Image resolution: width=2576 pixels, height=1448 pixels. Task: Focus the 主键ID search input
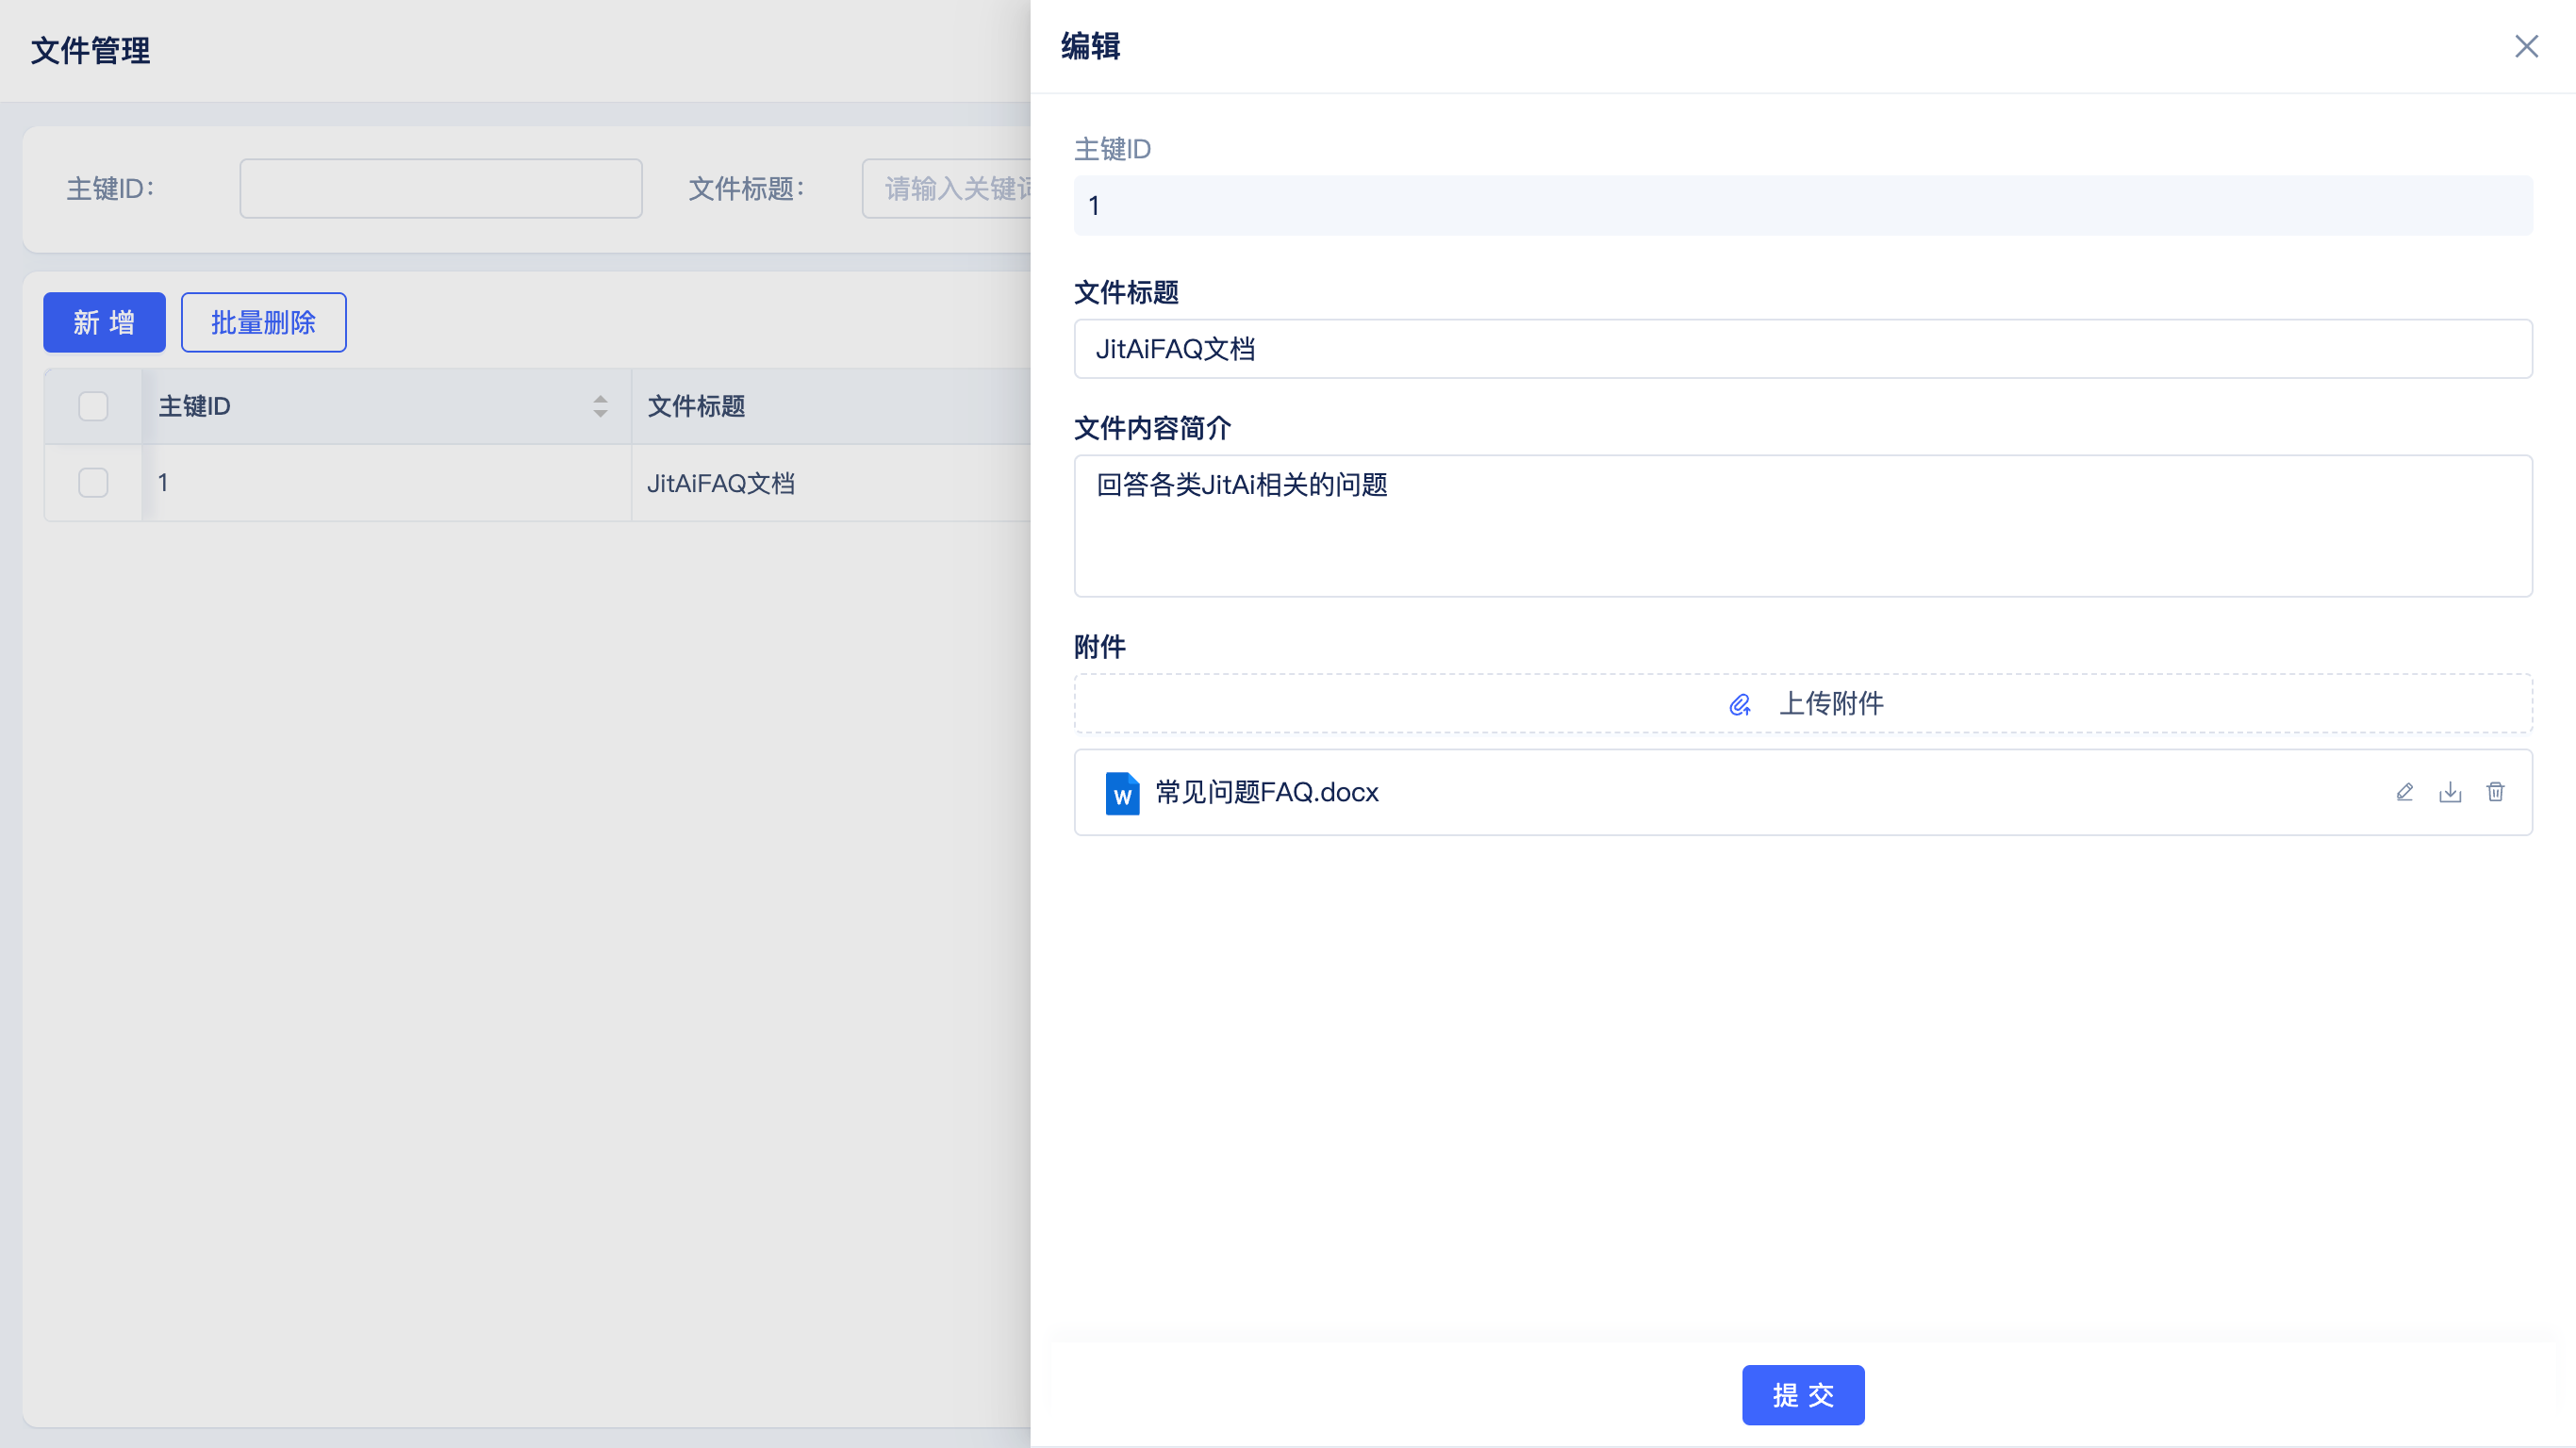(x=441, y=188)
